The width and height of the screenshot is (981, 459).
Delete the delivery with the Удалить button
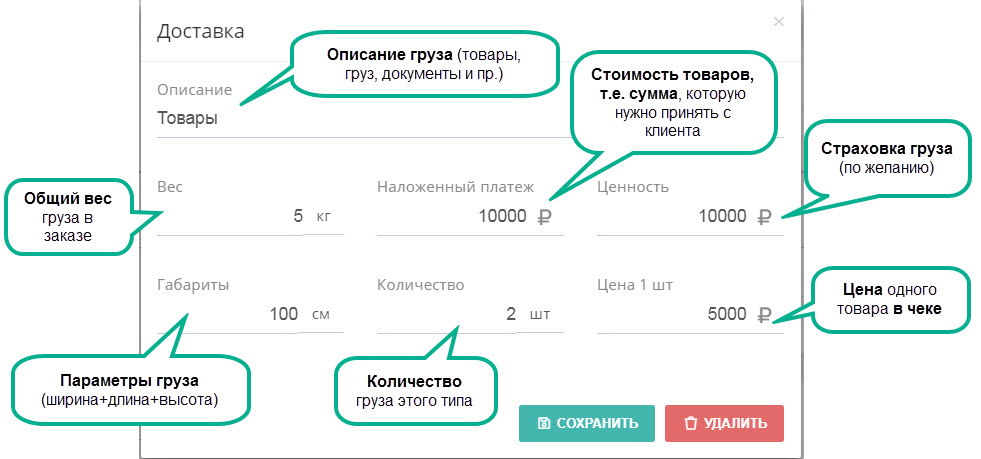(x=724, y=423)
